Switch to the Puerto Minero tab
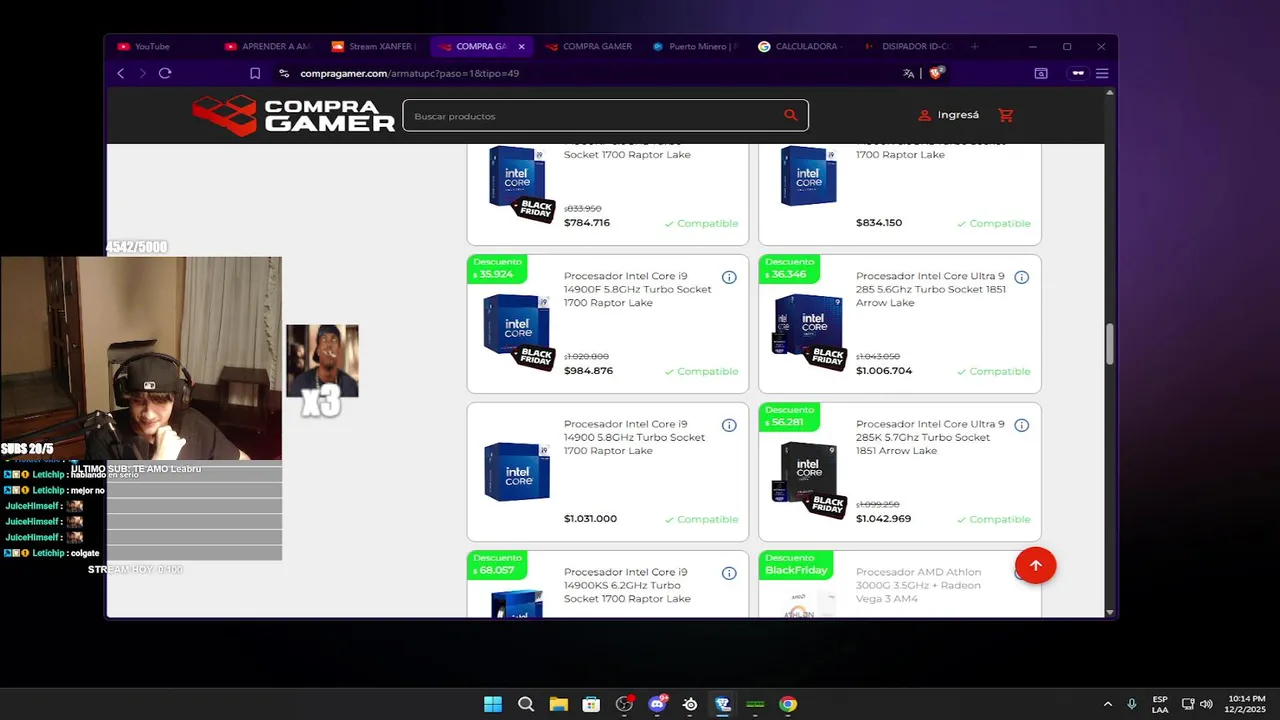The image size is (1280, 720). point(696,46)
